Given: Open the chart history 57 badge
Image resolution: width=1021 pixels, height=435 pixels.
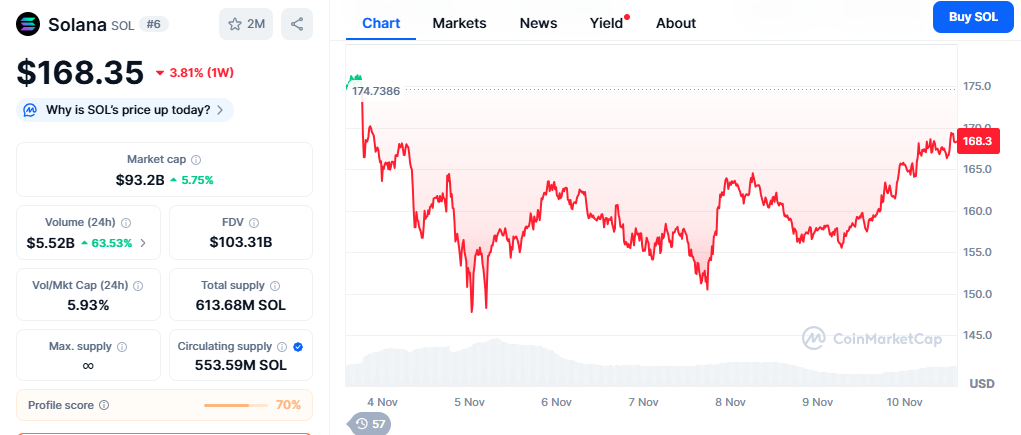Looking at the screenshot, I should click(x=370, y=424).
